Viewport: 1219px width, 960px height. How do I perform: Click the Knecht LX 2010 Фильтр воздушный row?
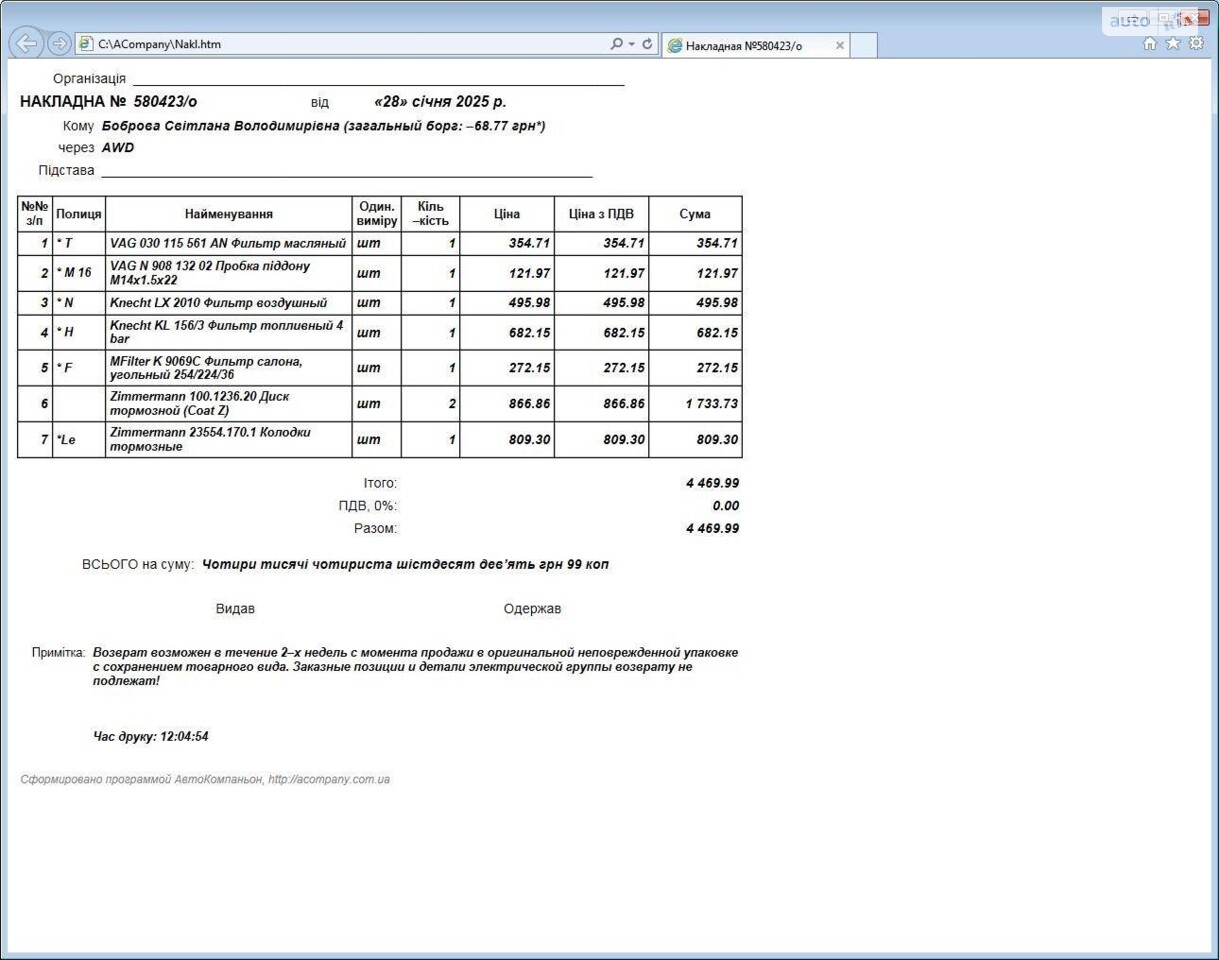pyautogui.click(x=218, y=303)
